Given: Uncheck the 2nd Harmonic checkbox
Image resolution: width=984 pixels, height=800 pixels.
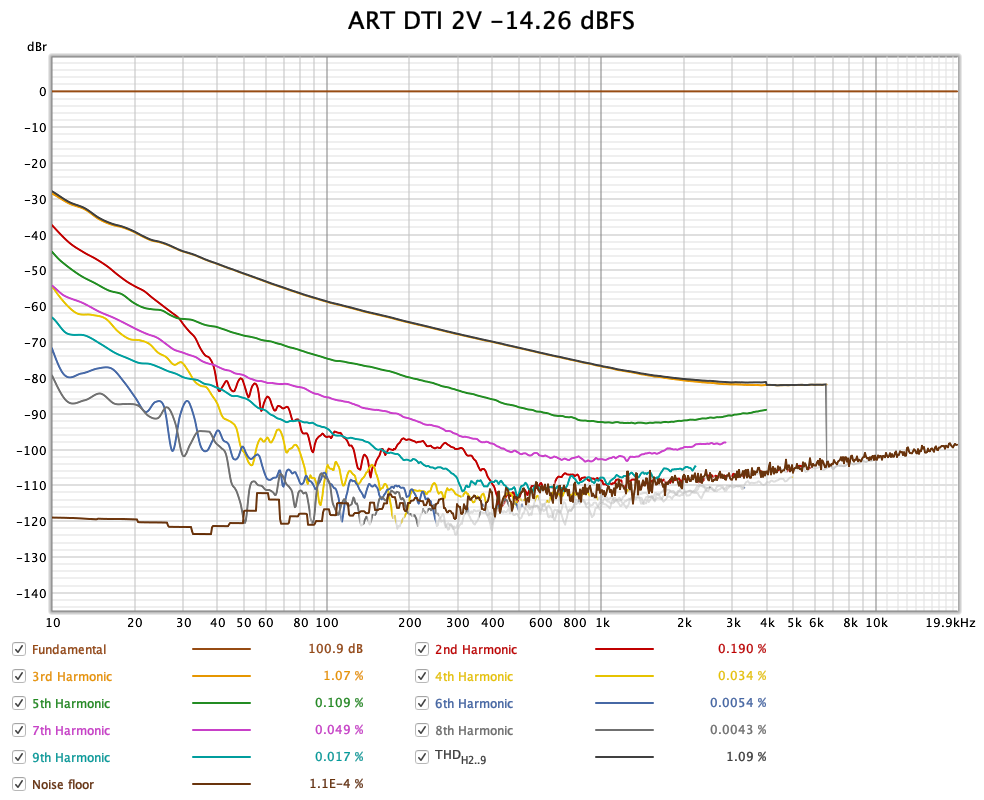Looking at the screenshot, I should (422, 649).
